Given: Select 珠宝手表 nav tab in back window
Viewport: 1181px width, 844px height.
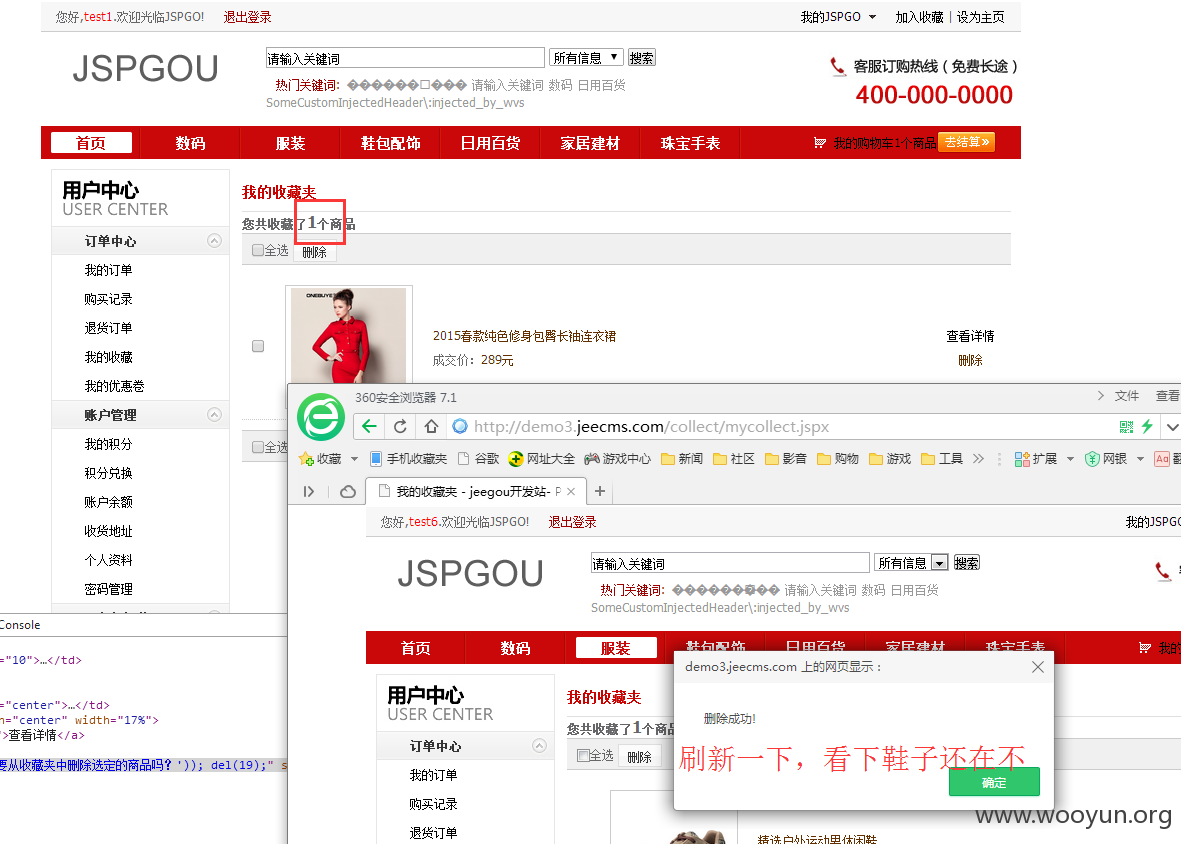Looking at the screenshot, I should coord(690,143).
